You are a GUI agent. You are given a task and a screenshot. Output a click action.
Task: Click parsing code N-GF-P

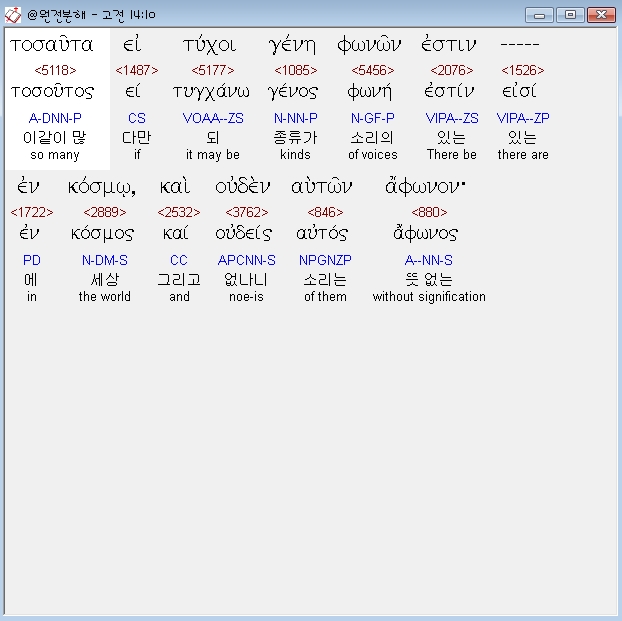[373, 118]
